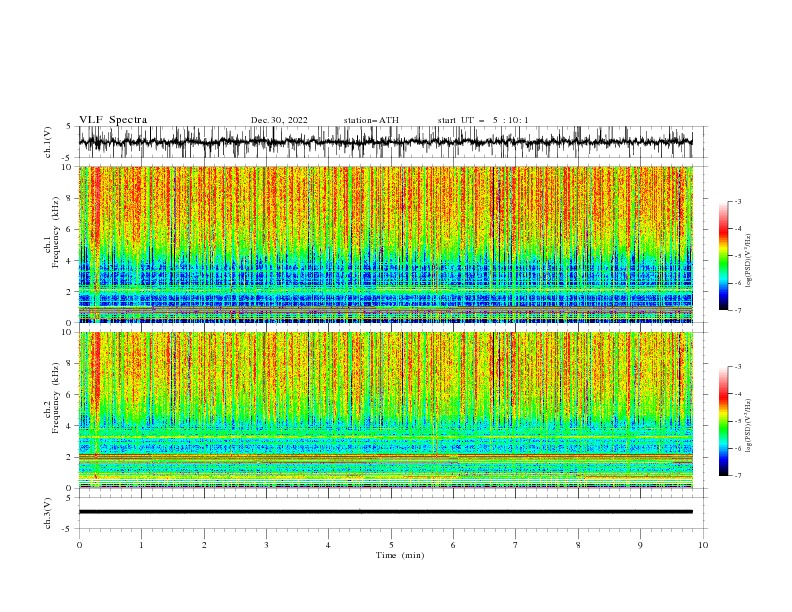
Task: Click the ch.1 spectrogram color scale bar
Action: [x=724, y=256]
